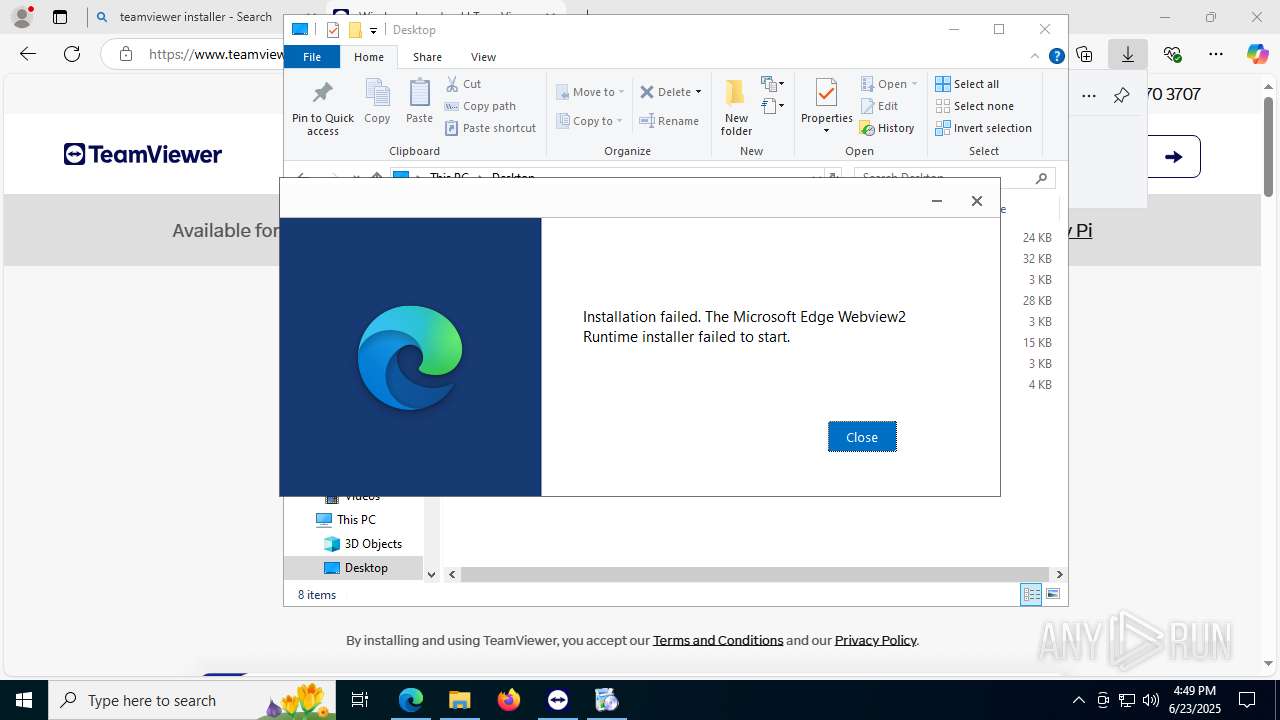This screenshot has width=1280, height=720.
Task: Click the pin icon on TeamViewer page
Action: (1121, 95)
